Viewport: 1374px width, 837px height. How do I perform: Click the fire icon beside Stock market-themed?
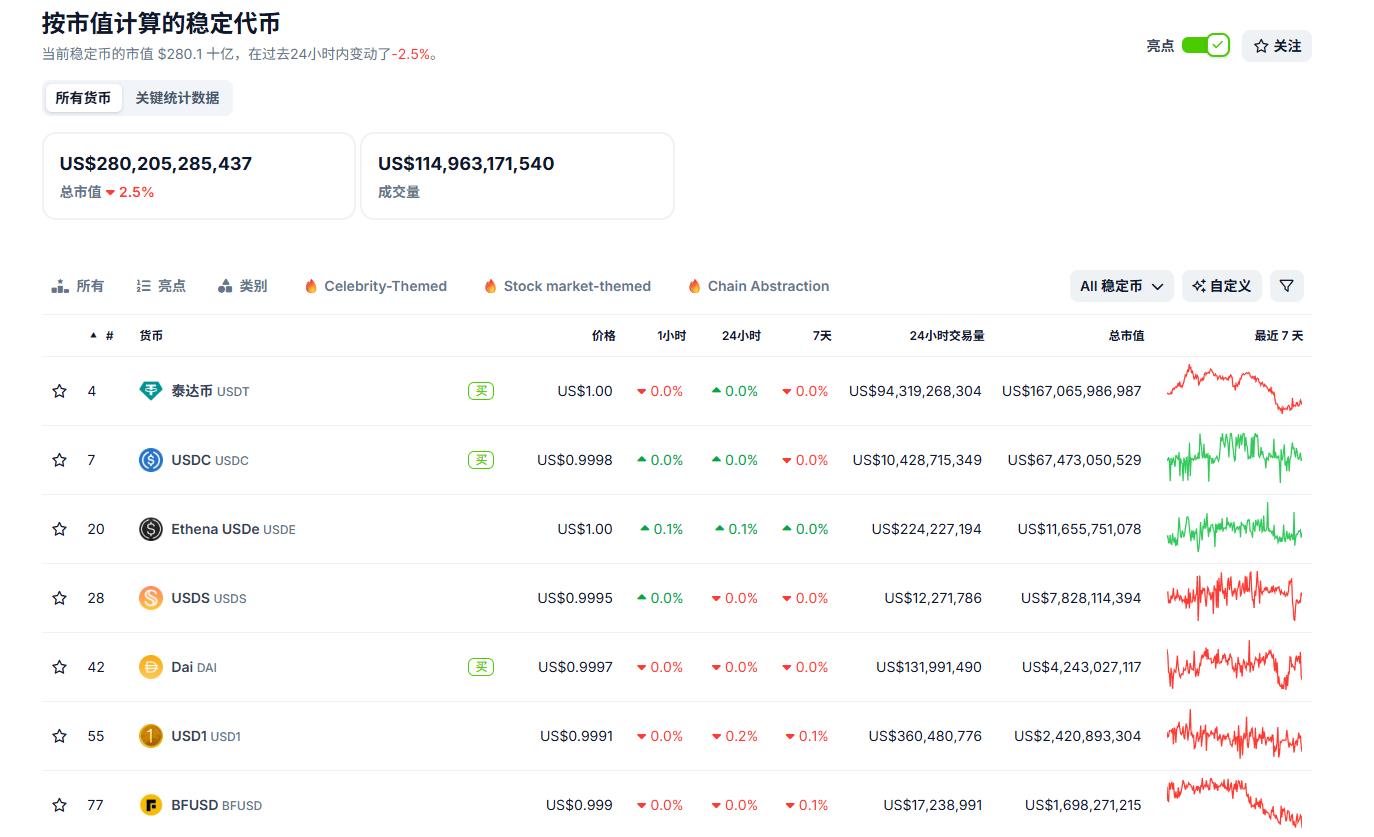point(490,286)
